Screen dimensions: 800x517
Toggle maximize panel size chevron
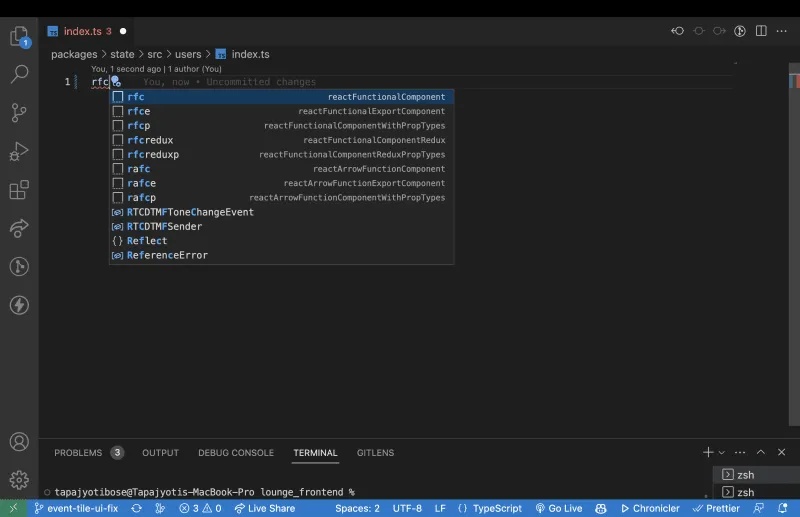point(761,452)
